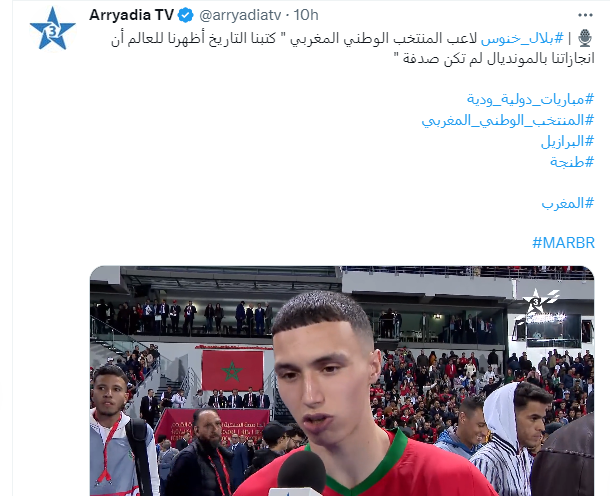Open Arryadia TV star profile avatar

(x=52, y=29)
